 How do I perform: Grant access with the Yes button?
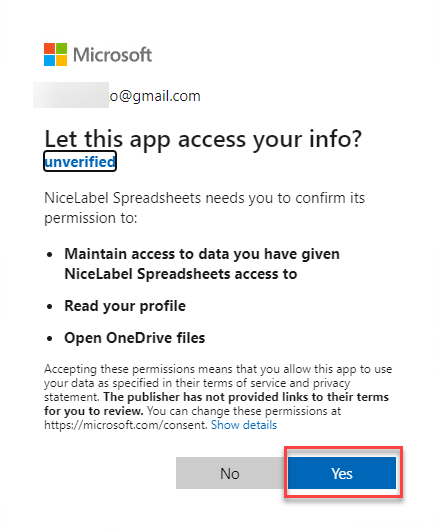click(342, 473)
